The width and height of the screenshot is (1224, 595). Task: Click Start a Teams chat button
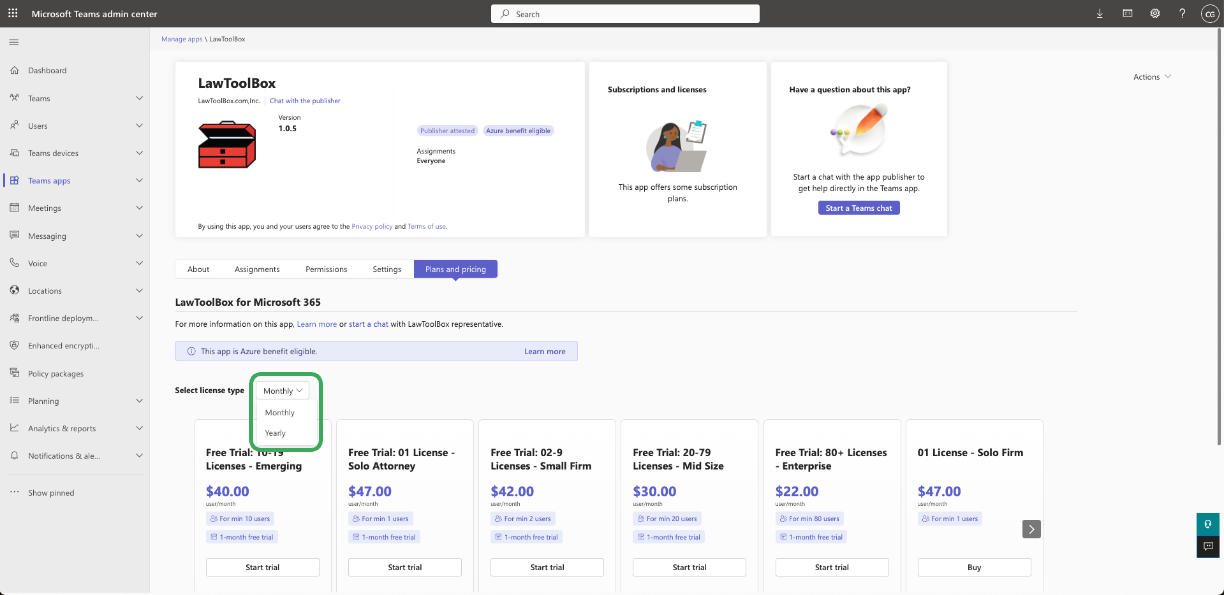(859, 208)
